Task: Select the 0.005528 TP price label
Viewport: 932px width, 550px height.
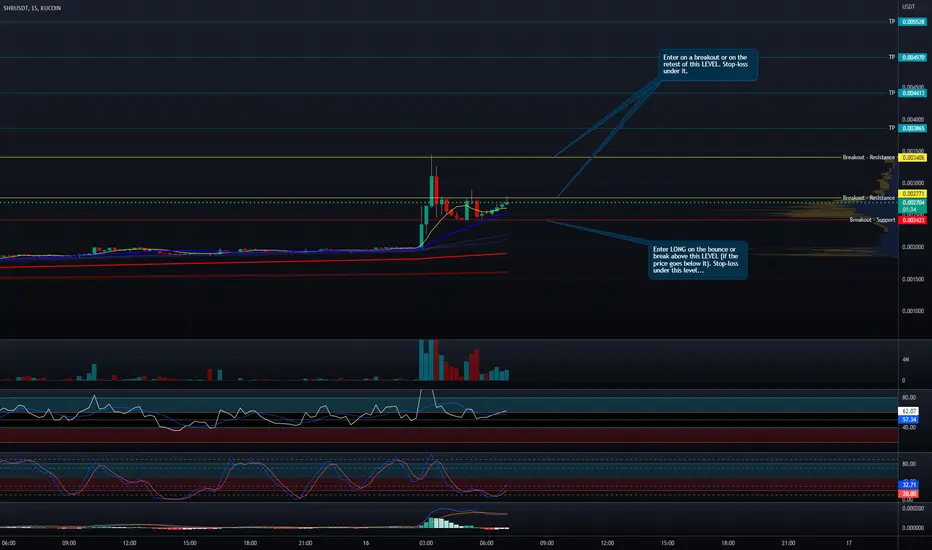Action: point(912,21)
